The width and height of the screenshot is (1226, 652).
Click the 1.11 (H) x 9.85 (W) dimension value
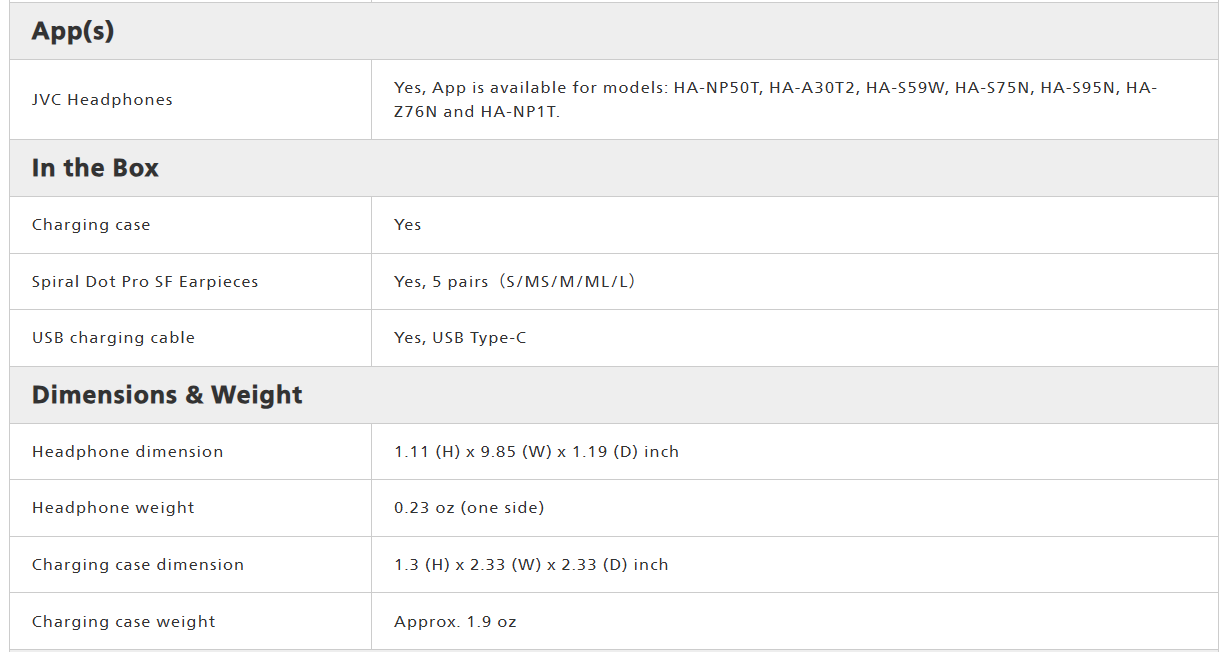coord(536,452)
